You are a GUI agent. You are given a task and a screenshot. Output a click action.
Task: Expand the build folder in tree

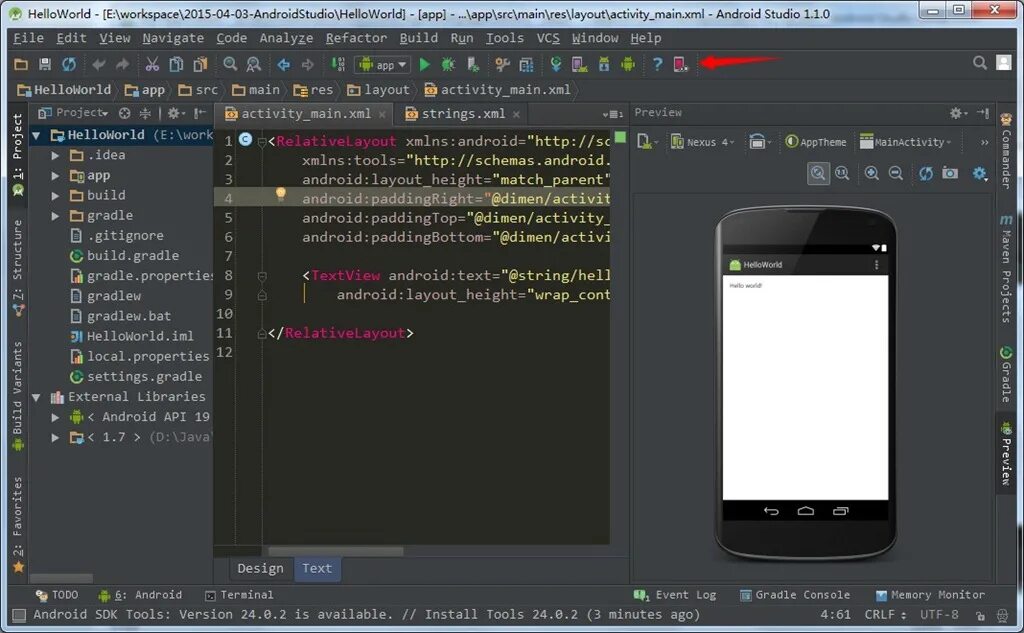tap(56, 195)
